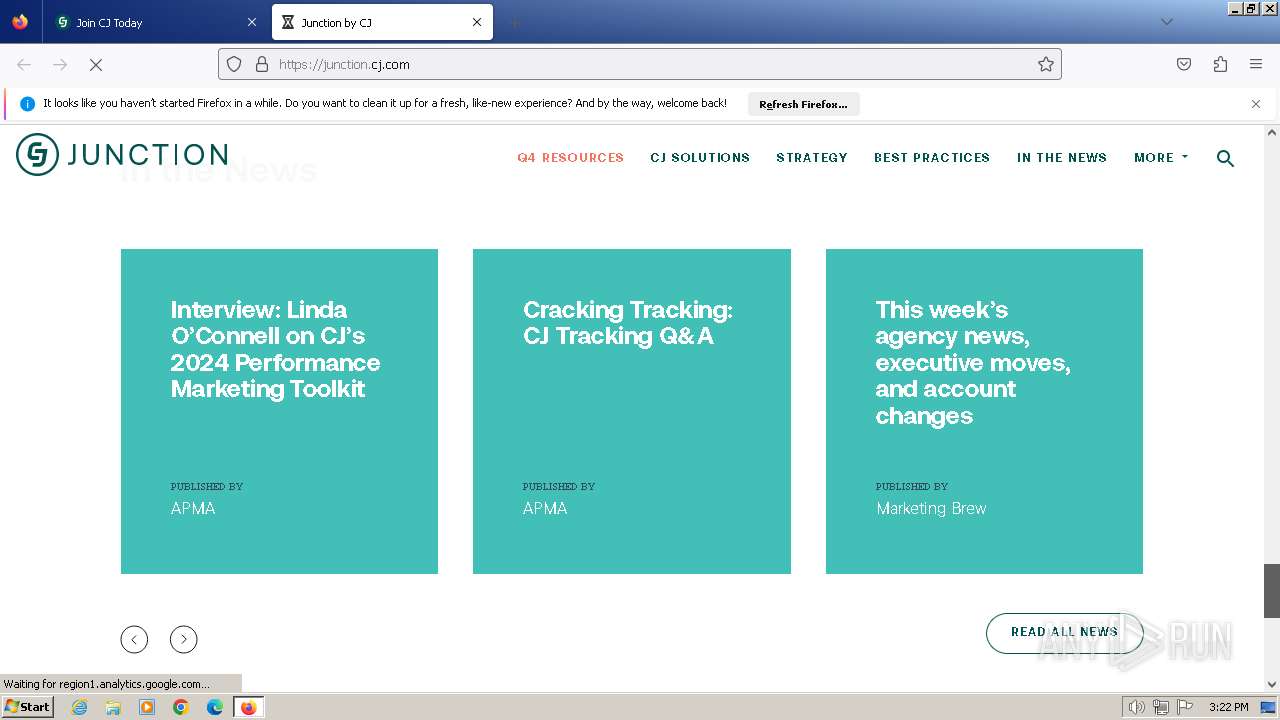Open File Explorer from the taskbar

pos(113,707)
